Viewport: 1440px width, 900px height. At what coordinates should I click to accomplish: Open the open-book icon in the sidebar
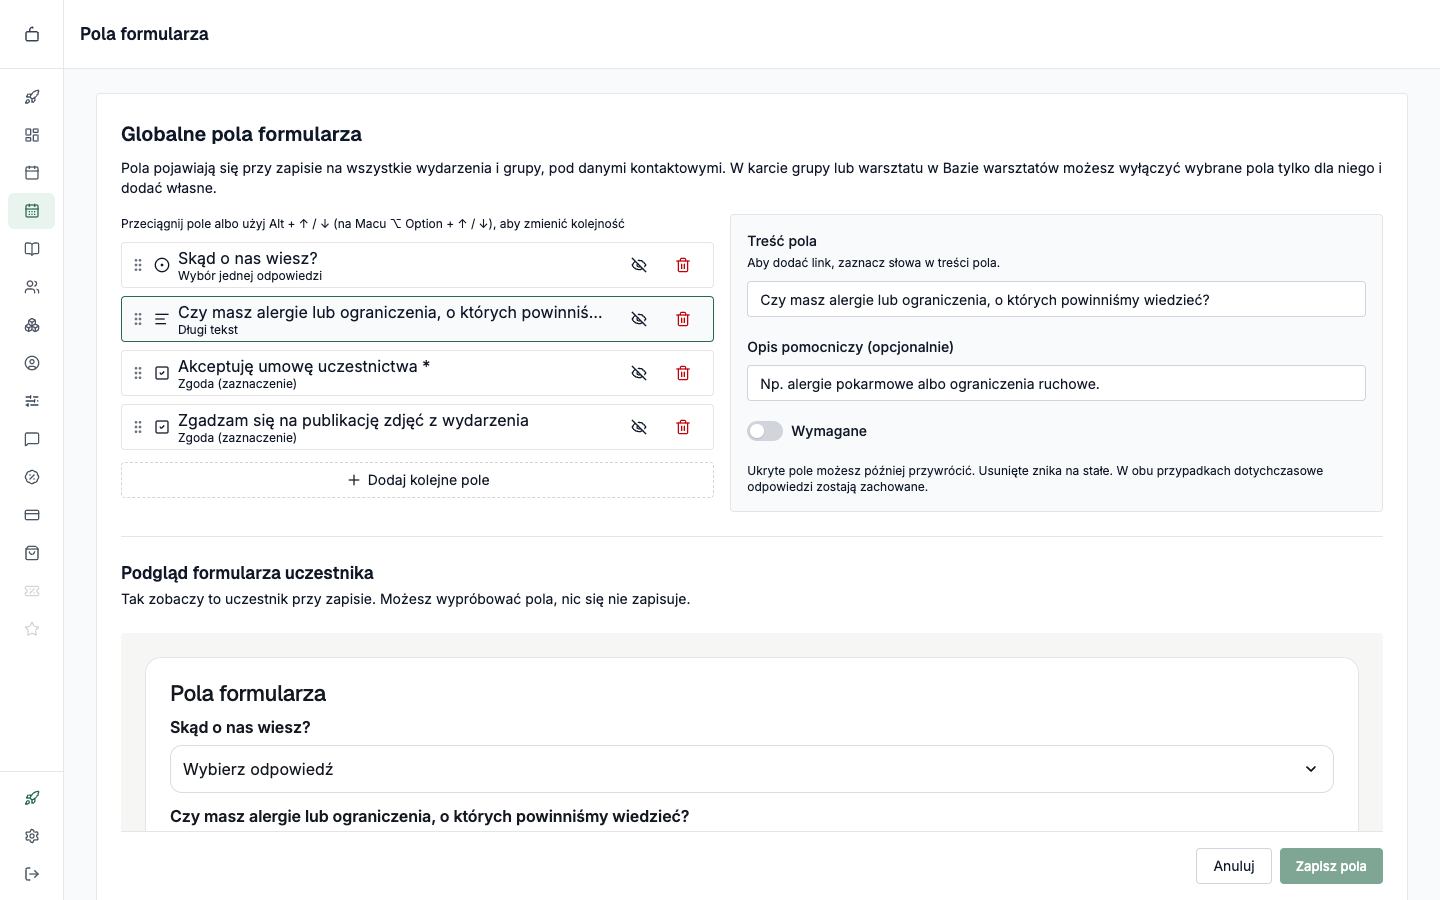click(x=32, y=249)
